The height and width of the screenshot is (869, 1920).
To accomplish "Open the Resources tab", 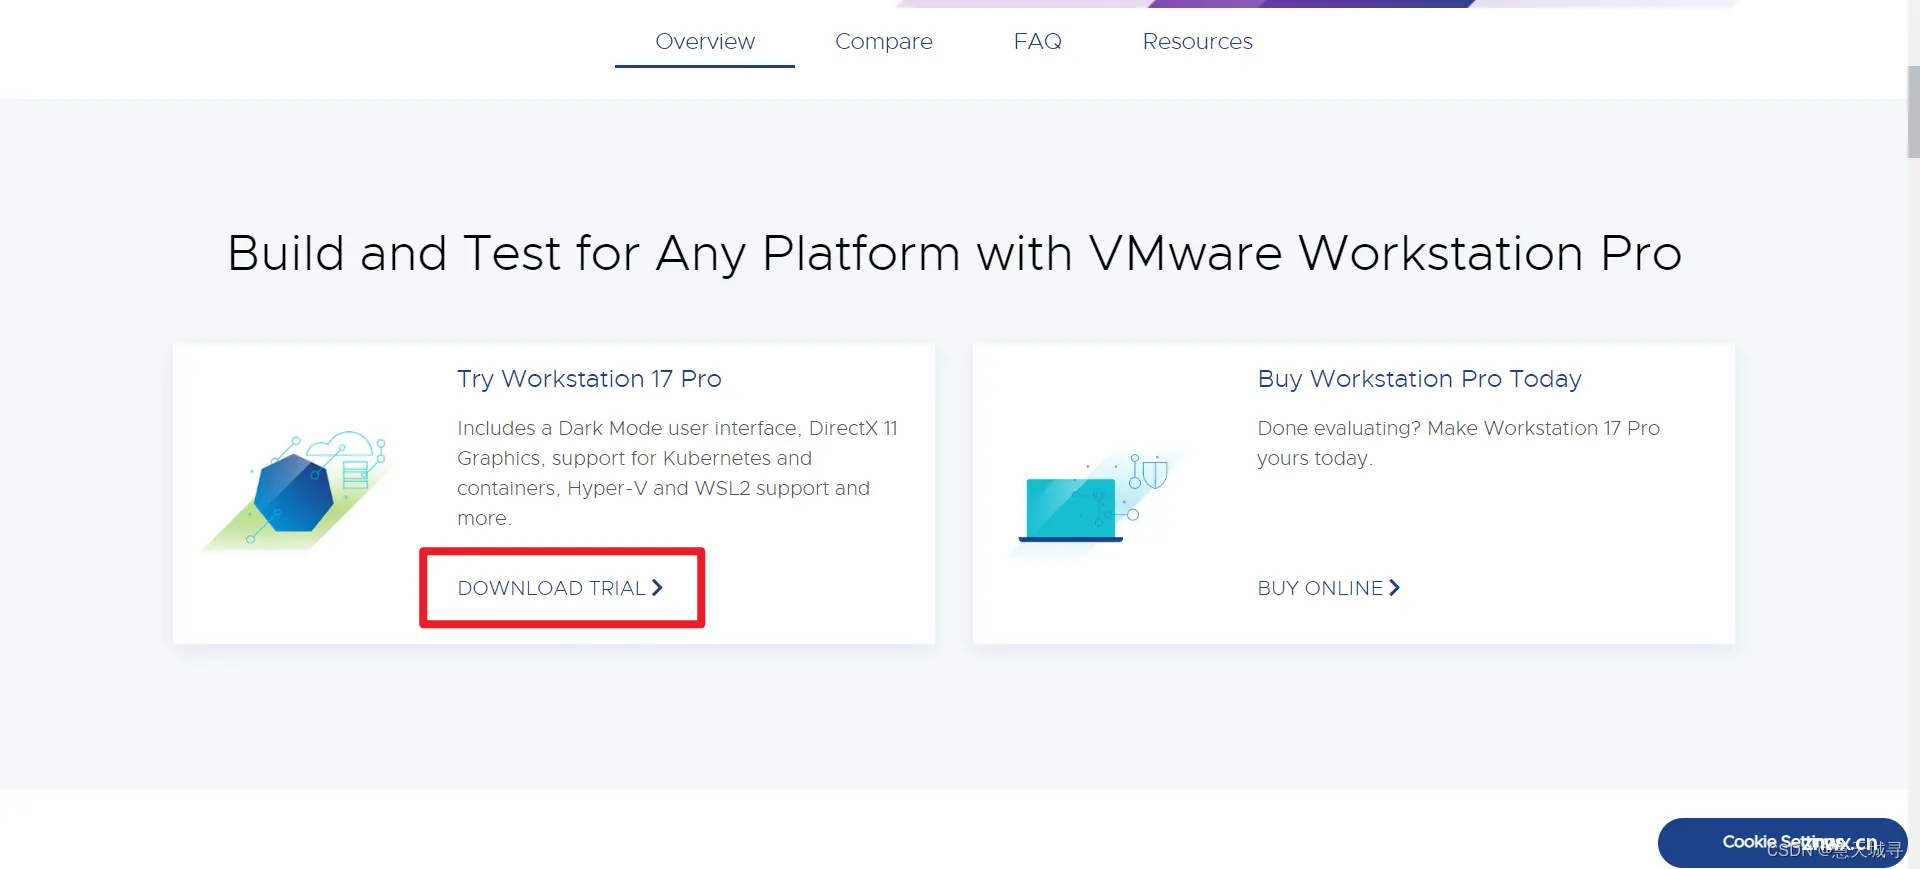I will coord(1197,42).
